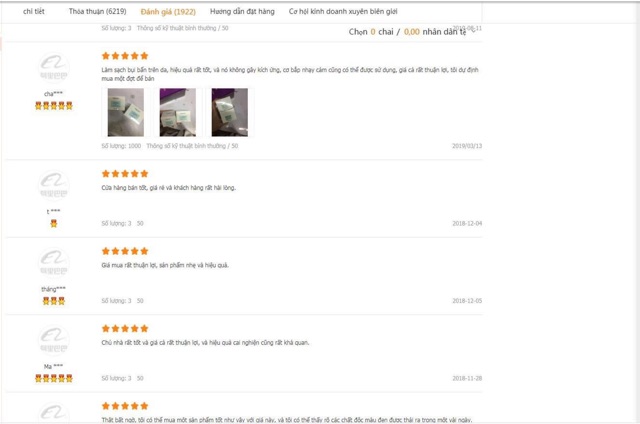Click avatar icon of reviewer t***
This screenshot has width=640, height=424.
coord(53,185)
